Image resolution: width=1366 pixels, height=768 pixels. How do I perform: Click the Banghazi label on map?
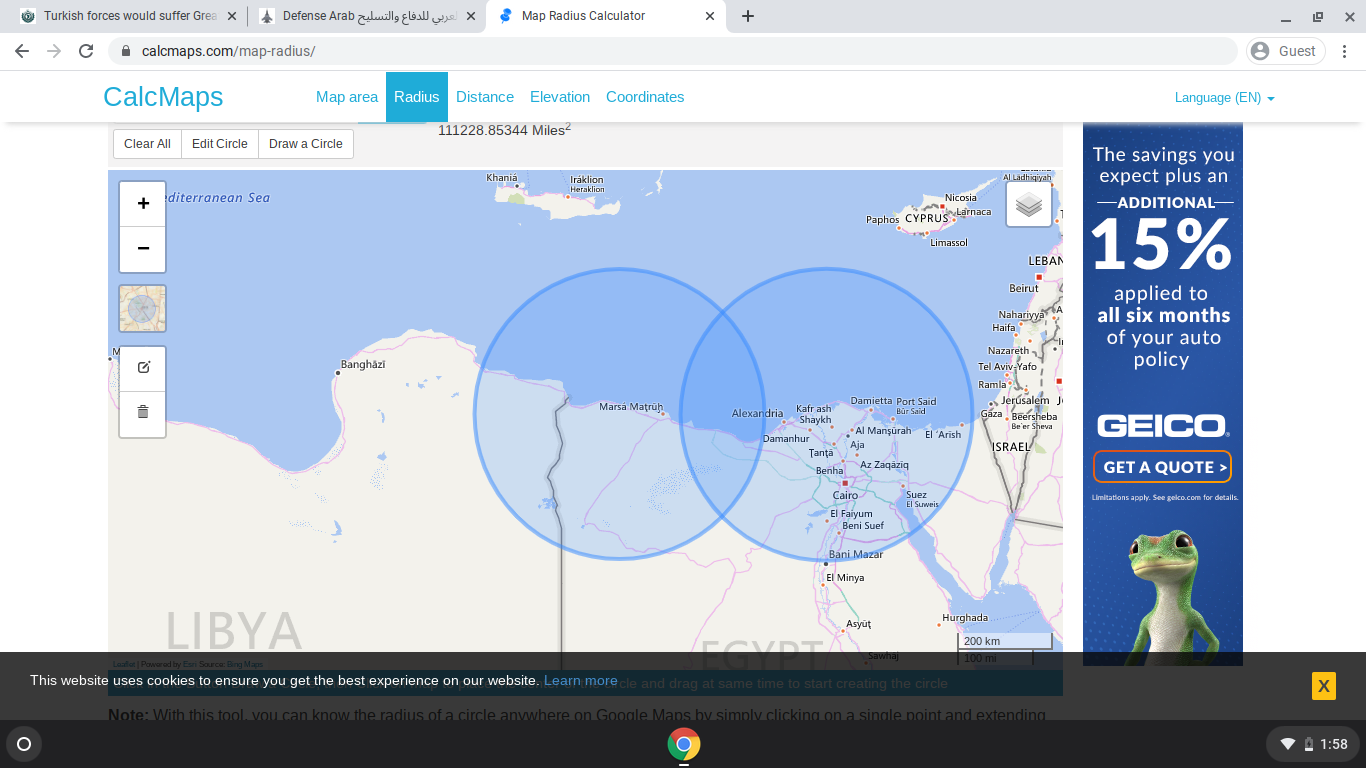pos(363,365)
